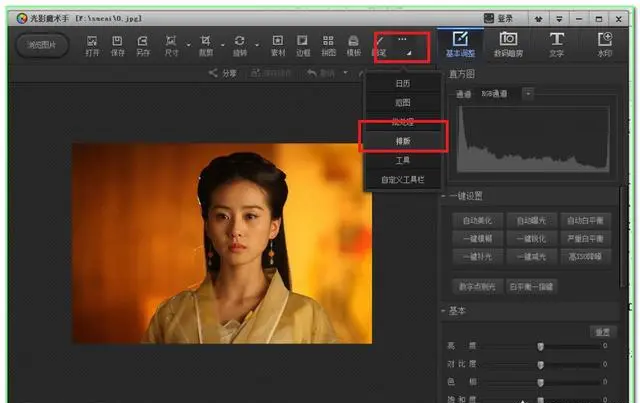The width and height of the screenshot is (640, 403).
Task: Open the RGB通道 channel dropdown
Action: [x=528, y=94]
